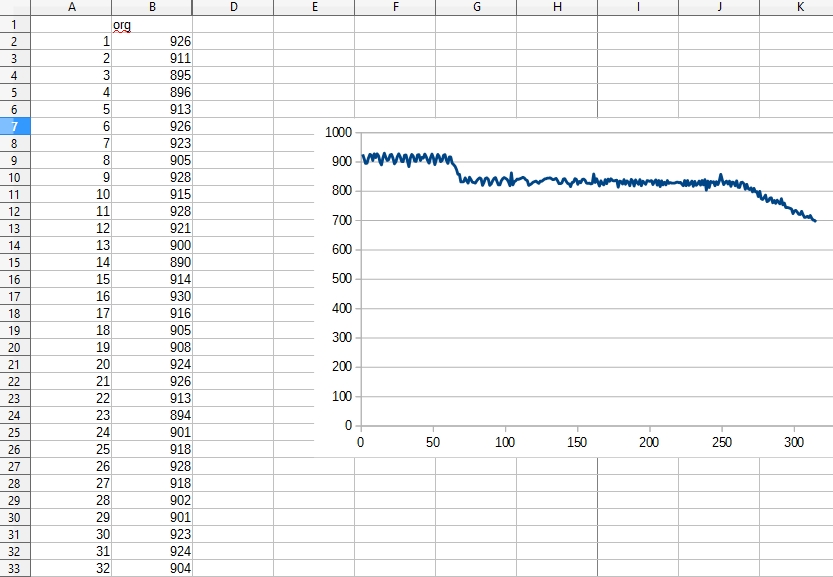Click cell A21 with index 20
This screenshot has height=577, width=833.
click(x=71, y=364)
